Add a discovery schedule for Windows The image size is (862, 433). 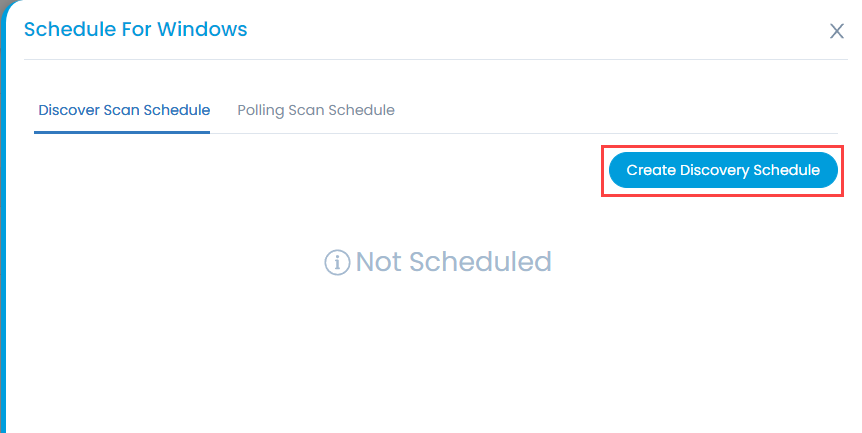click(723, 170)
